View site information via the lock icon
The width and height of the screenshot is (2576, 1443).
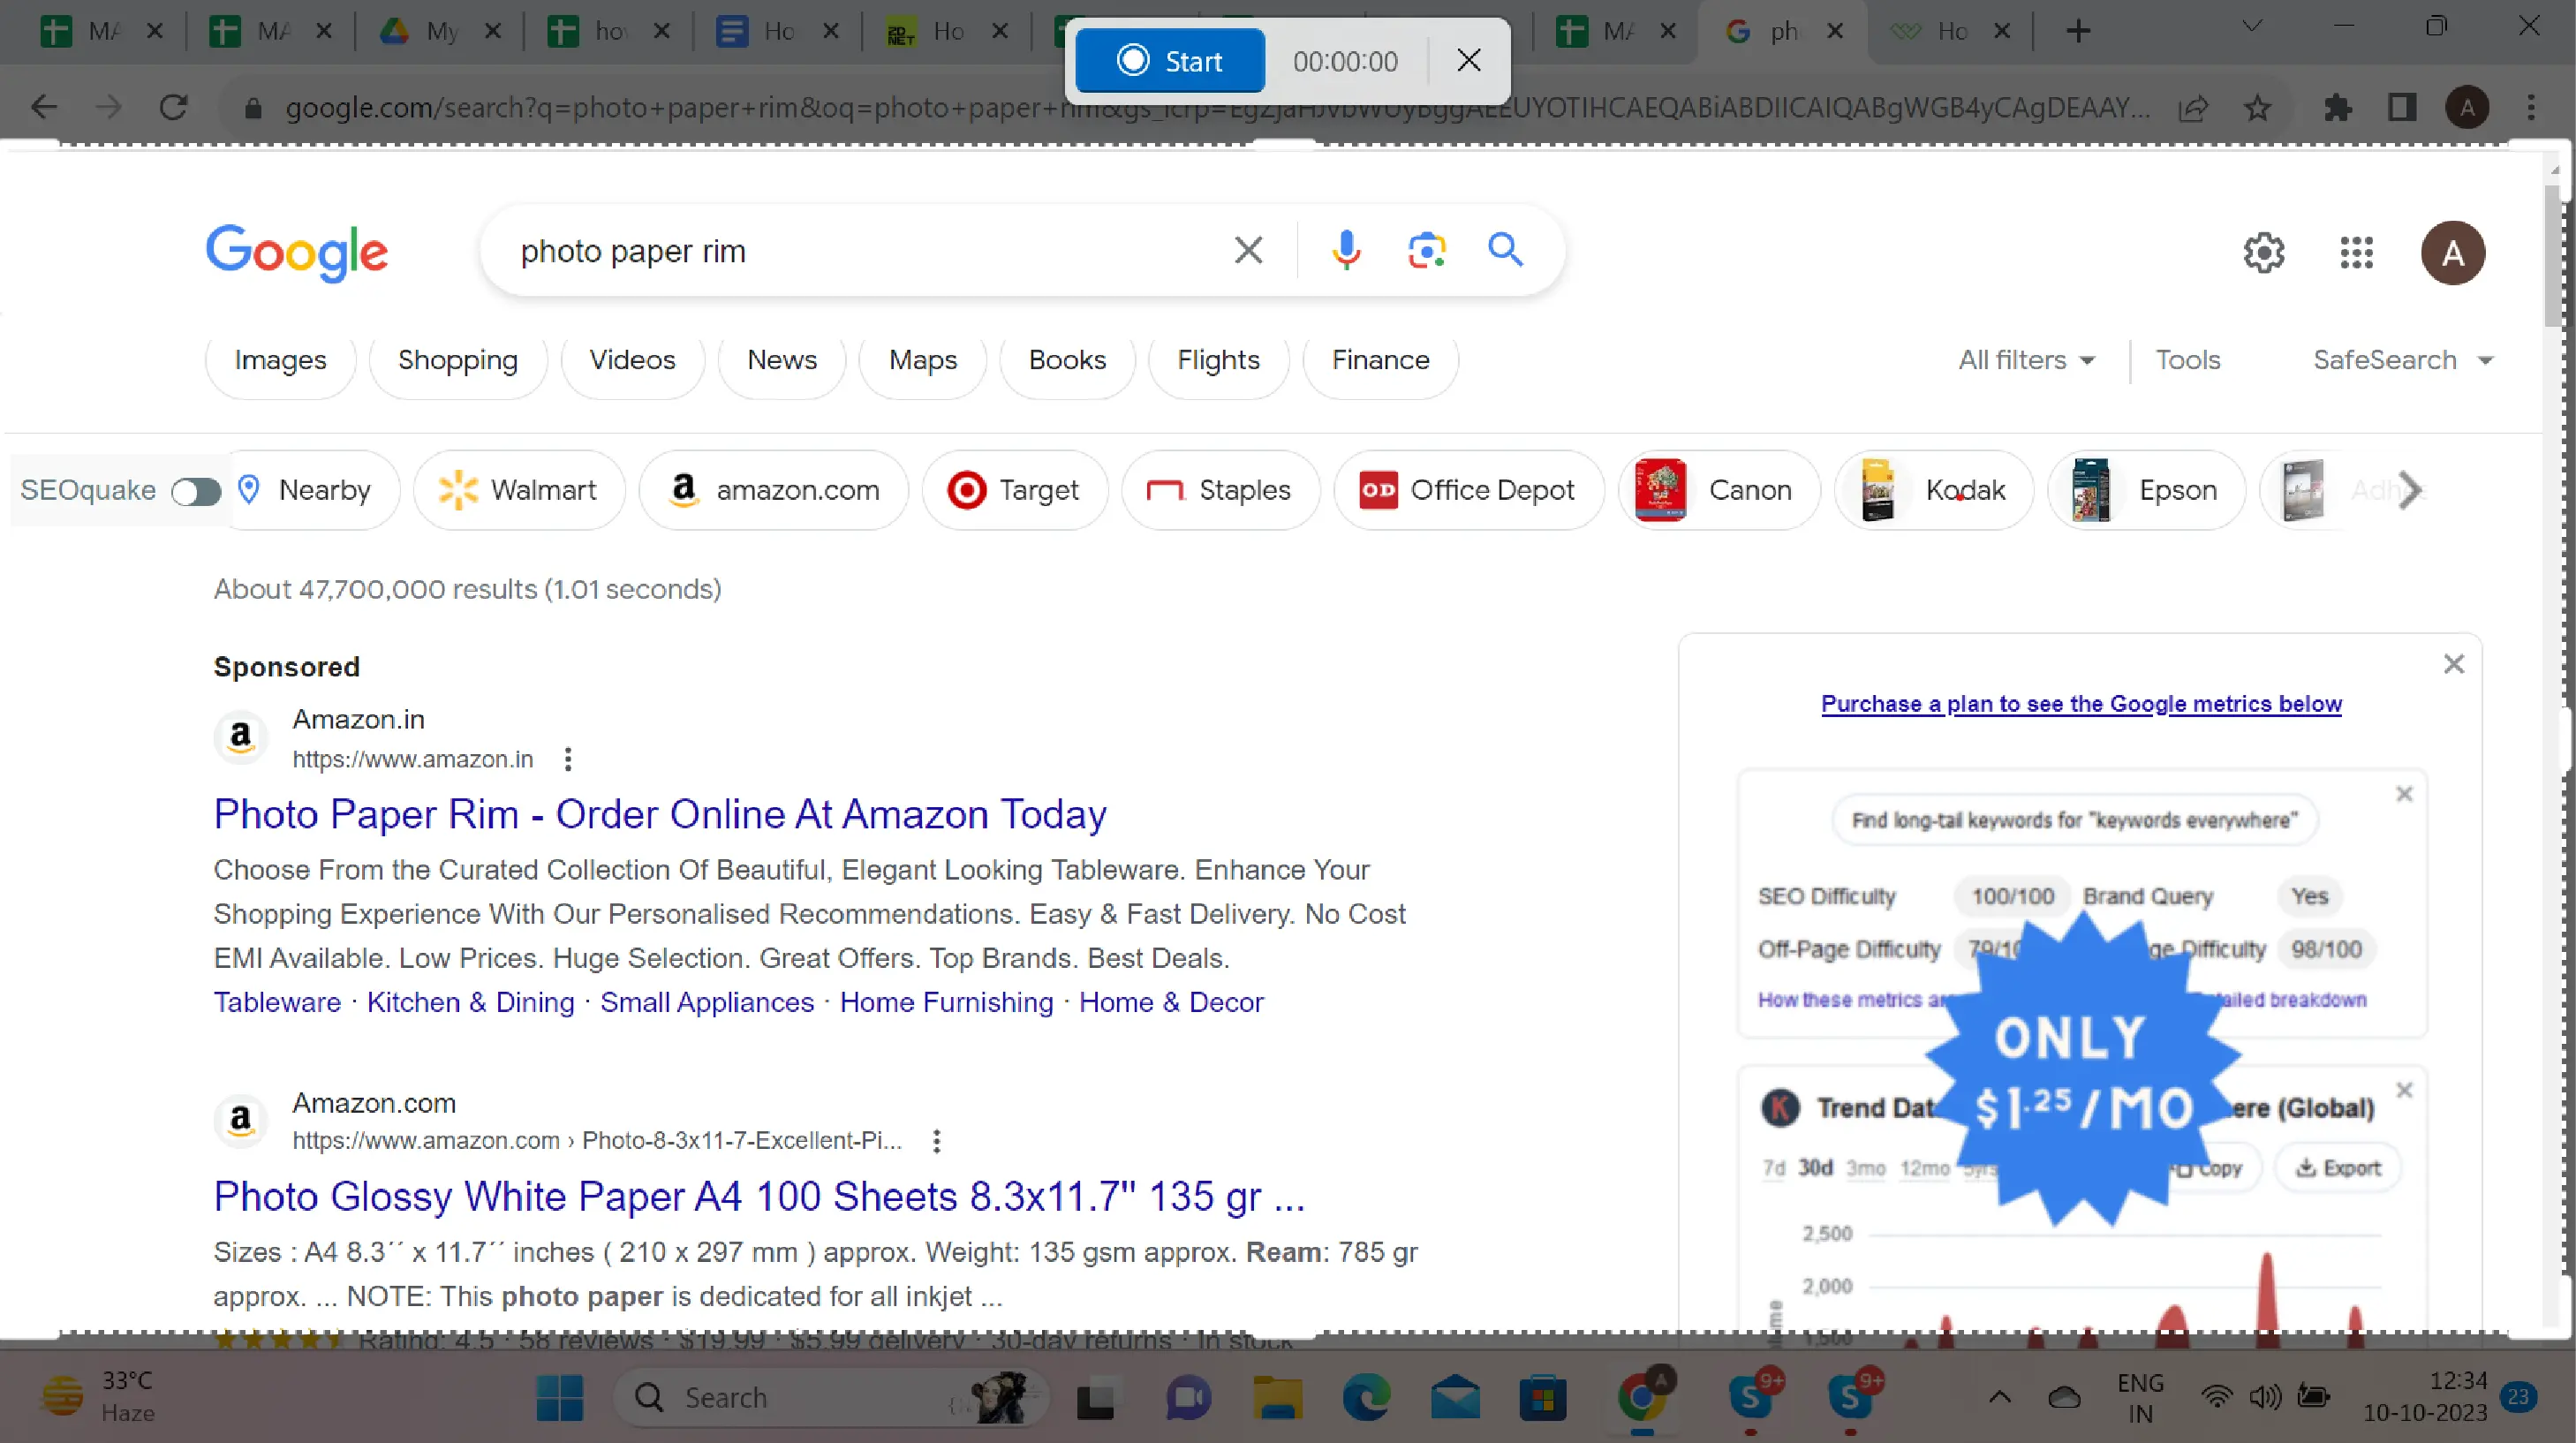point(253,108)
